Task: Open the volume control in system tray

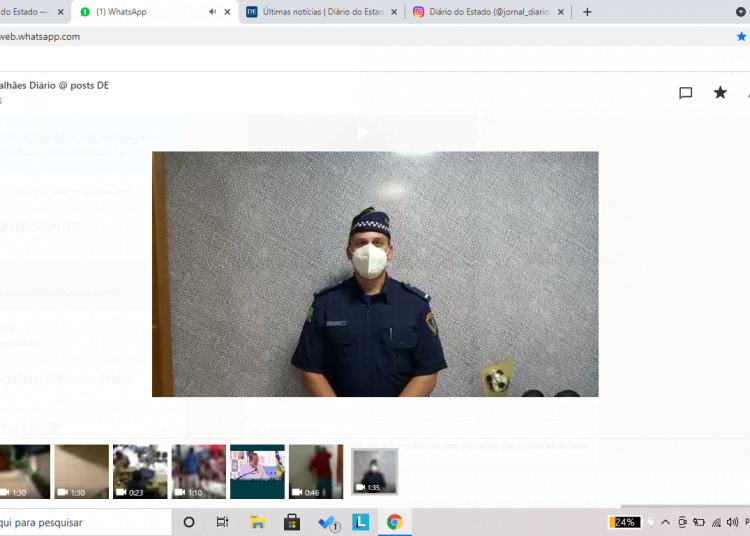Action: [732, 522]
